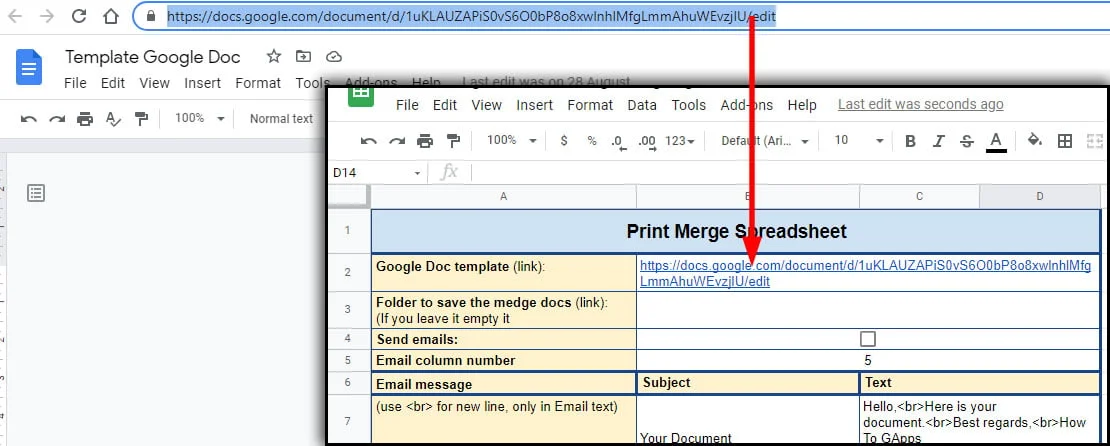Click the Template Google Doc title
Screen dimensions: 1110x446
(x=153, y=57)
